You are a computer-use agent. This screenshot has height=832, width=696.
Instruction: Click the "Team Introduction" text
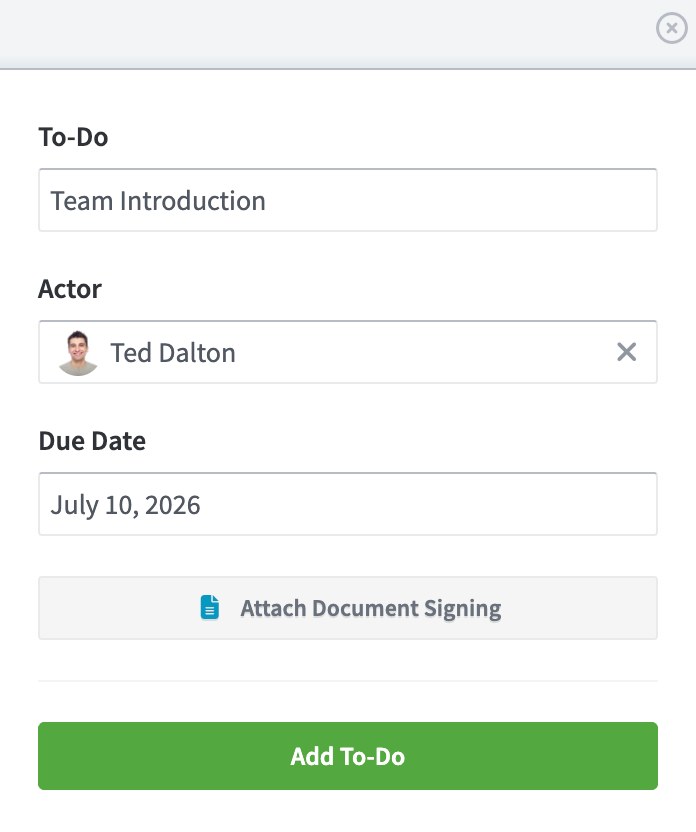[x=158, y=201]
